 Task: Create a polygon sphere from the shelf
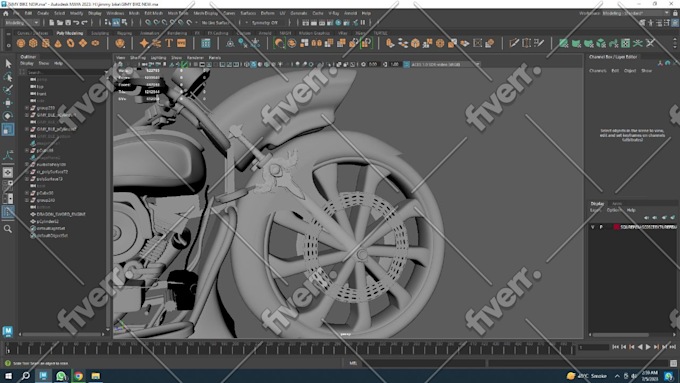coord(21,43)
